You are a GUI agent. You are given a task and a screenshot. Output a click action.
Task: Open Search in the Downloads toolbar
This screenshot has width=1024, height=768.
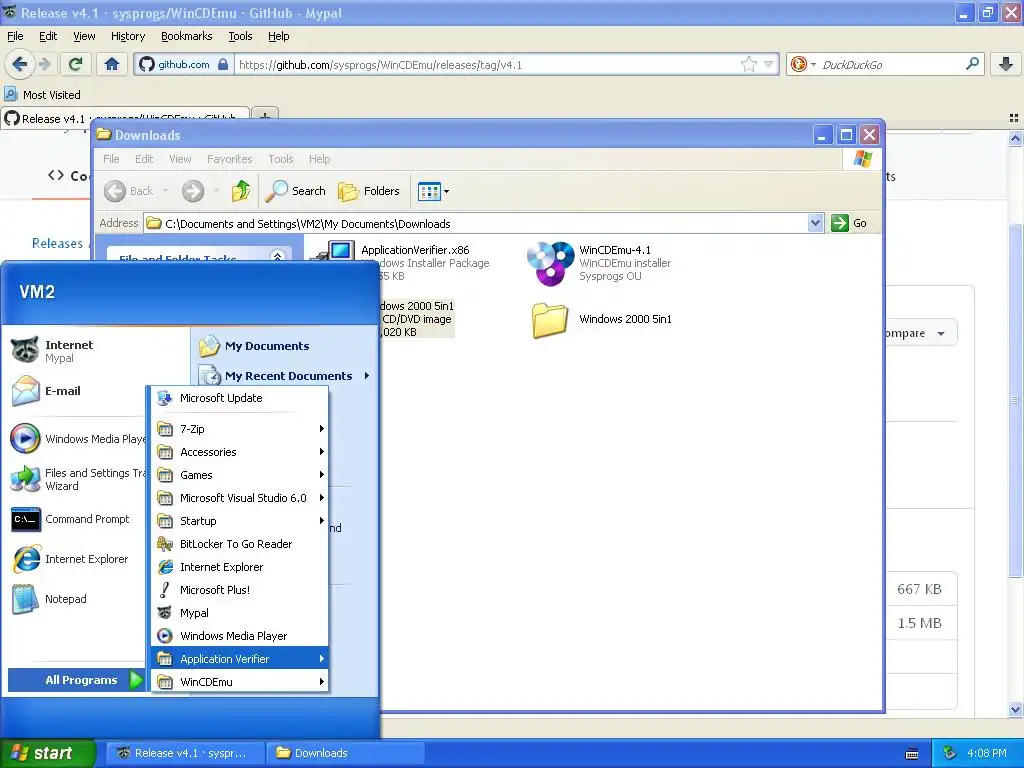pos(296,191)
